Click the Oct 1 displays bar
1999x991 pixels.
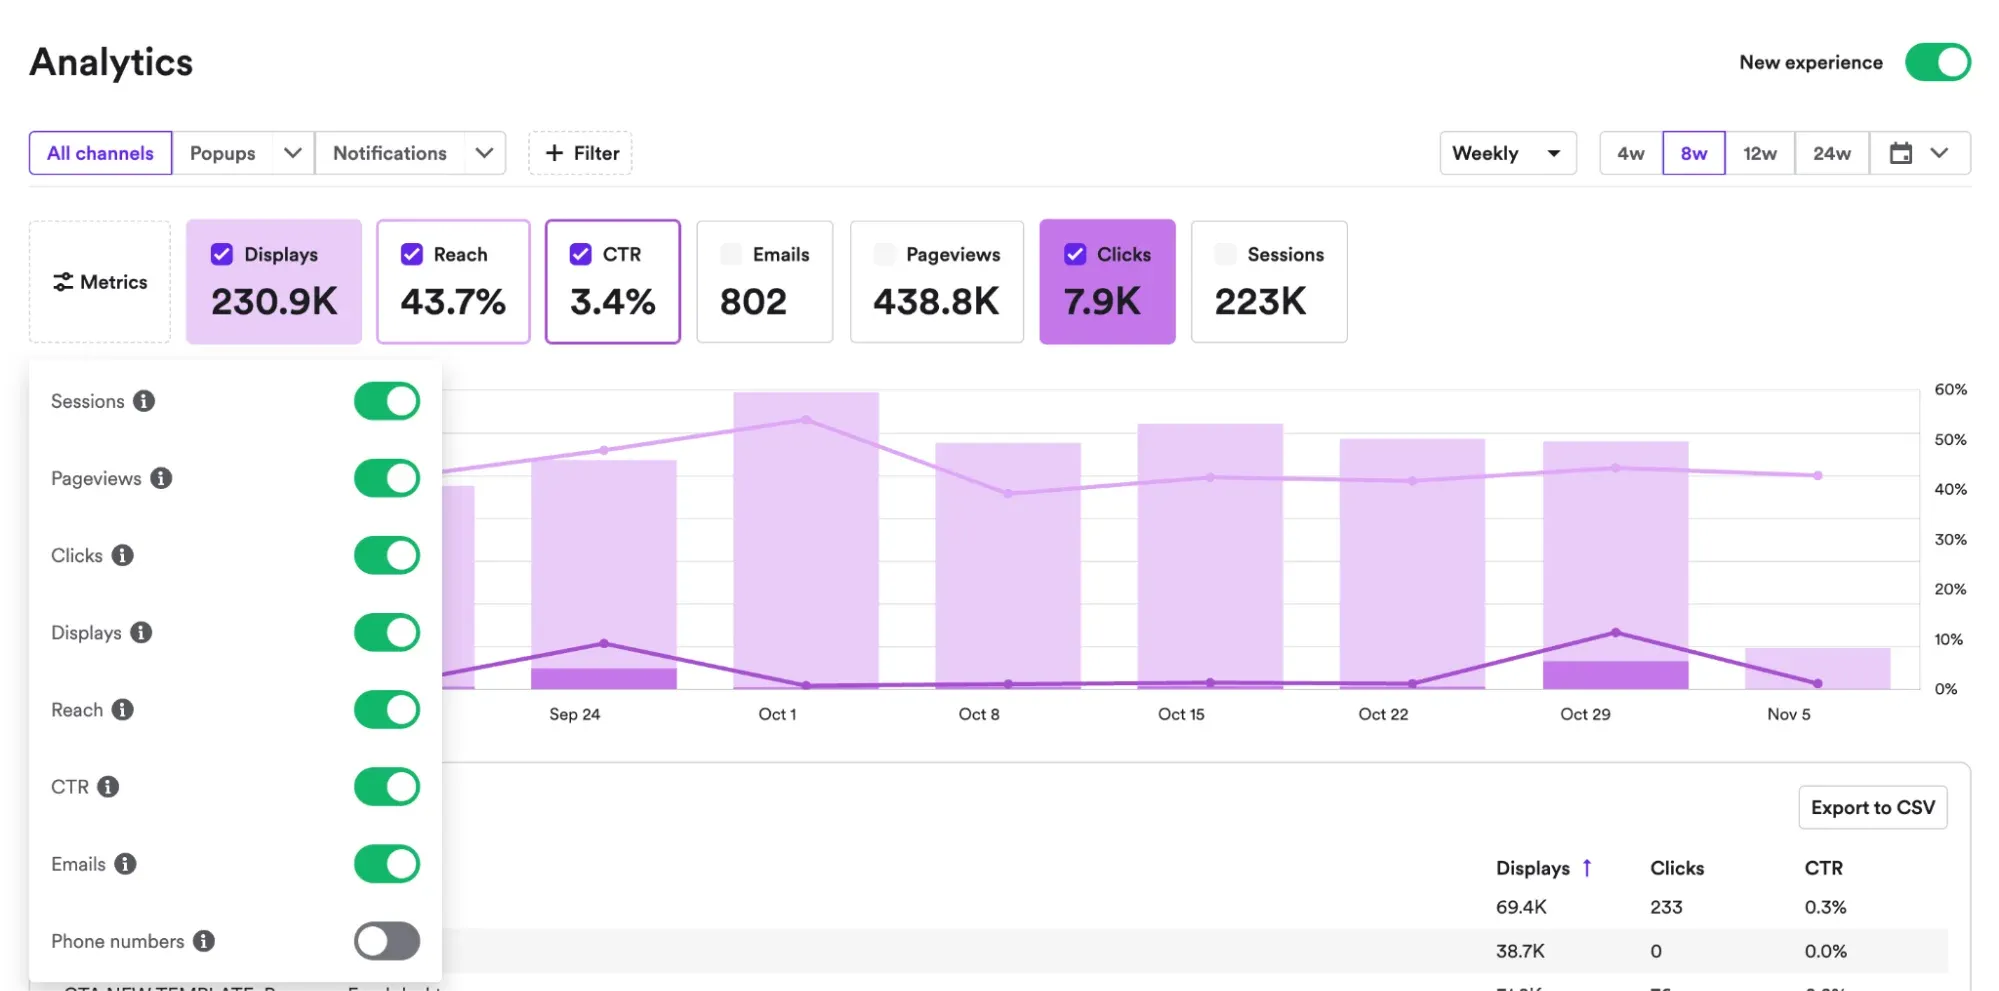[806, 540]
